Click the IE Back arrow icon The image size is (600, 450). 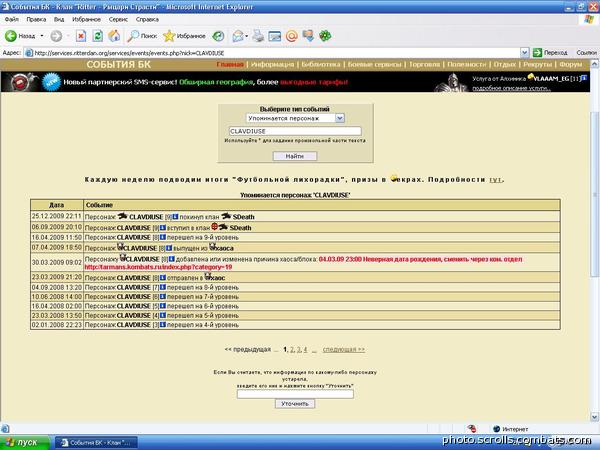click(11, 36)
